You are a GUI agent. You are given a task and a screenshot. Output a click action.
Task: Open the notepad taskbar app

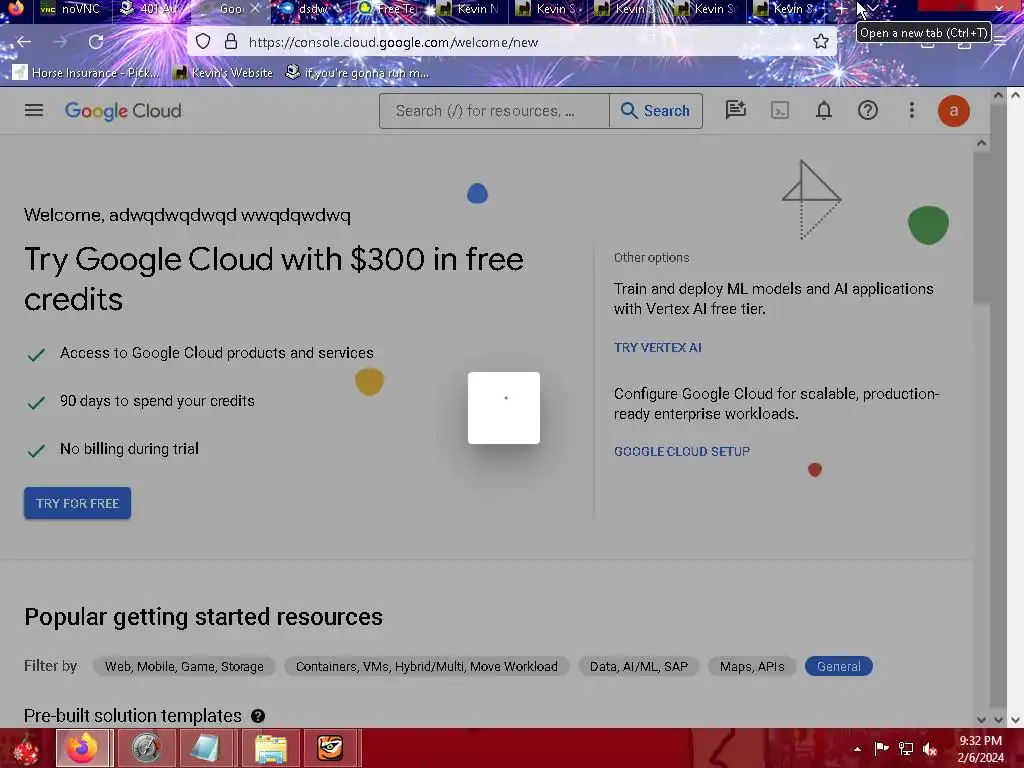pos(206,748)
